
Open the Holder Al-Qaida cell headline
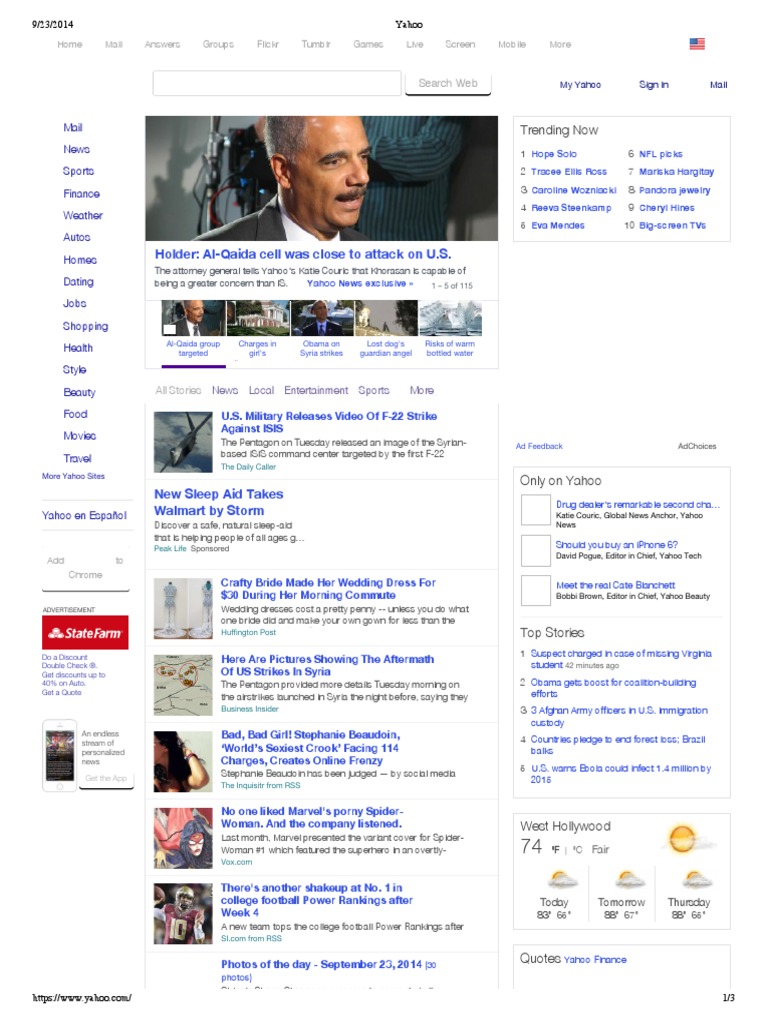pos(303,254)
